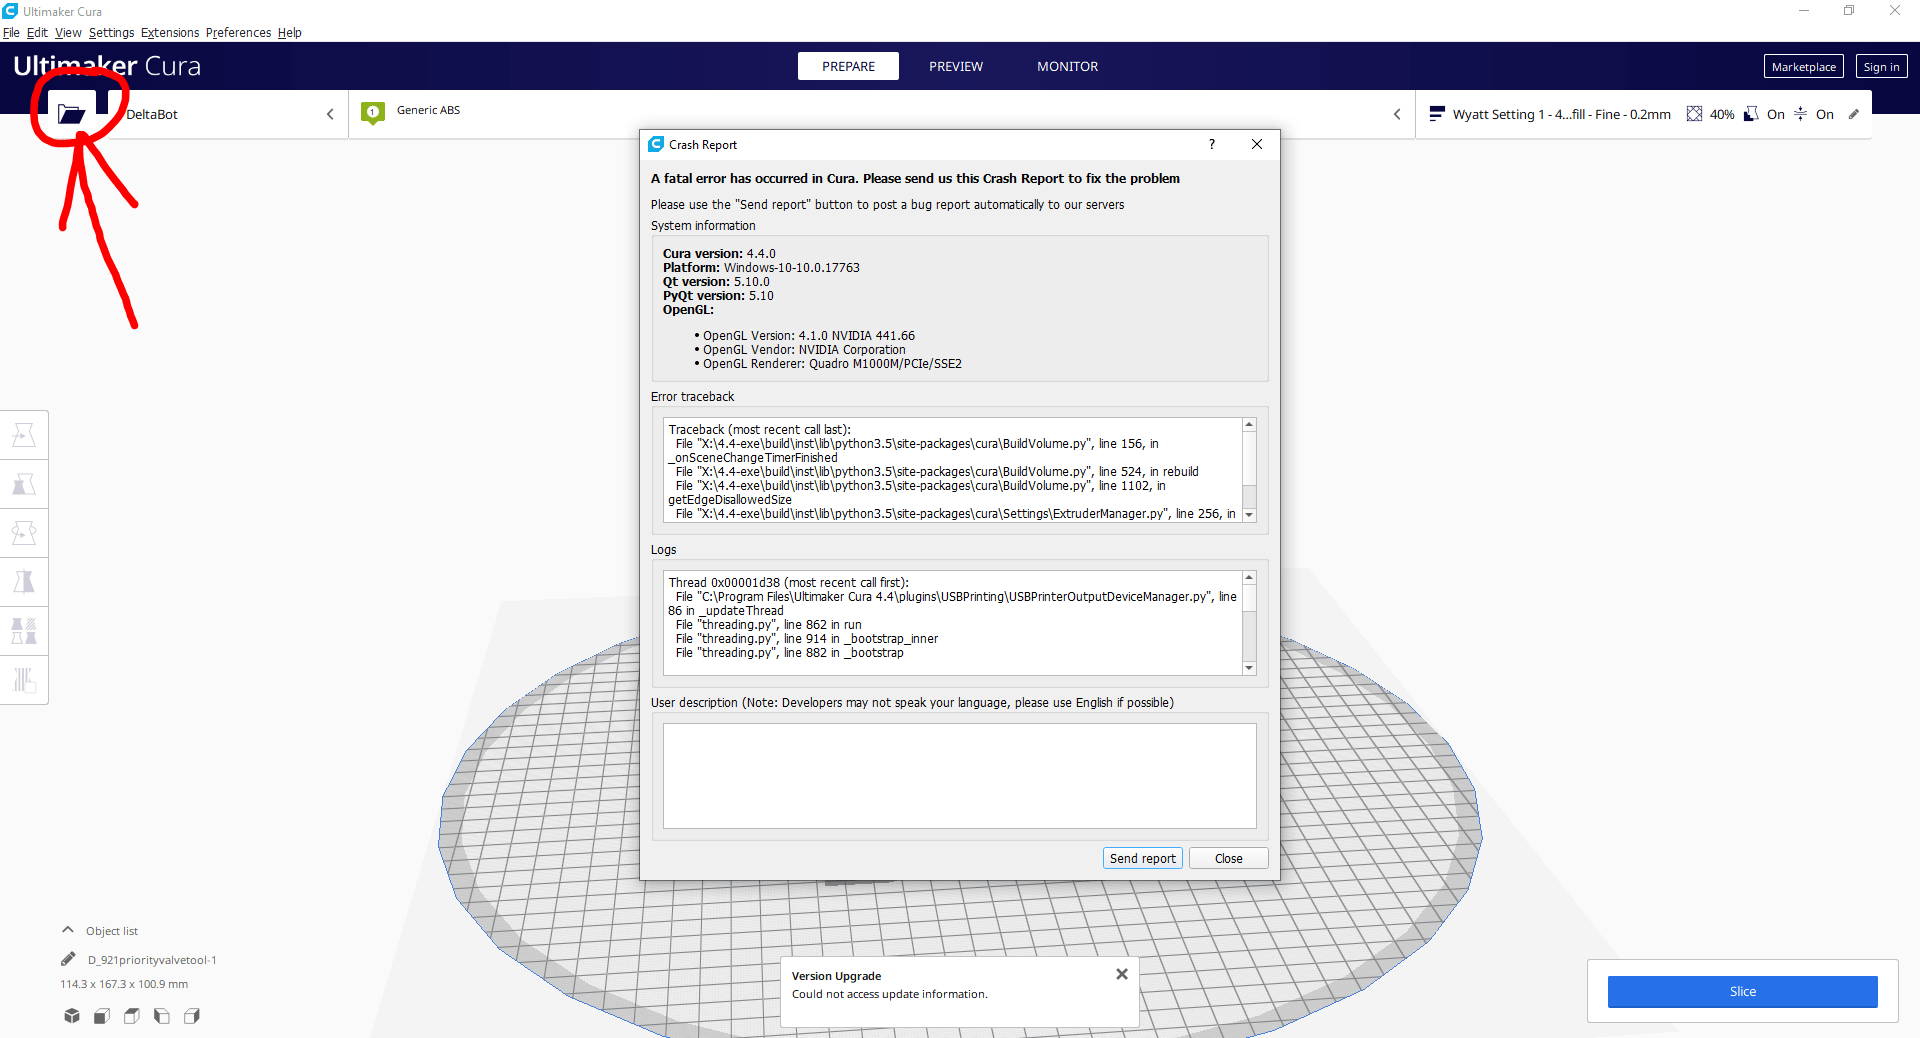1920x1038 pixels.
Task: Switch to Right view cube
Action: [192, 1016]
